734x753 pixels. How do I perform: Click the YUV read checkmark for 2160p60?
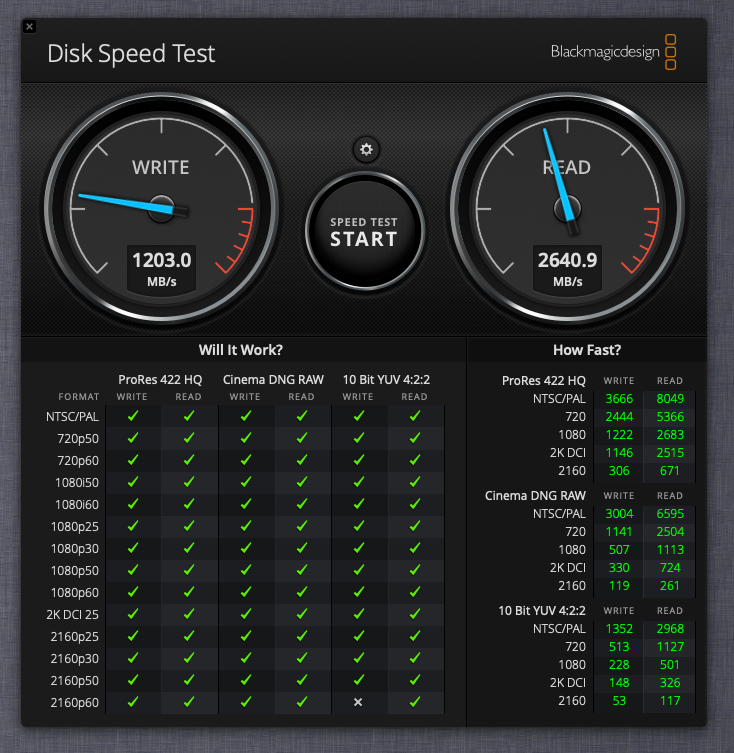click(415, 702)
